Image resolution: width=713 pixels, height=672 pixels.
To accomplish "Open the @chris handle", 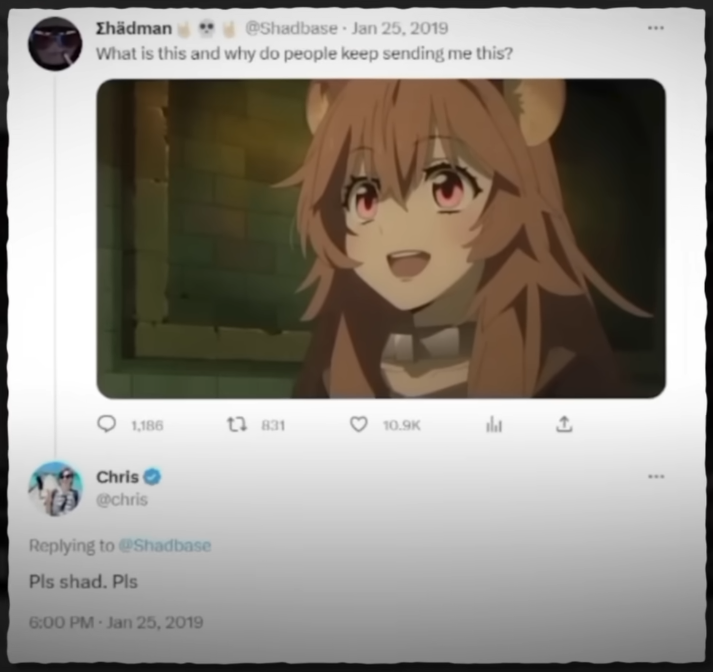I will [x=122, y=499].
